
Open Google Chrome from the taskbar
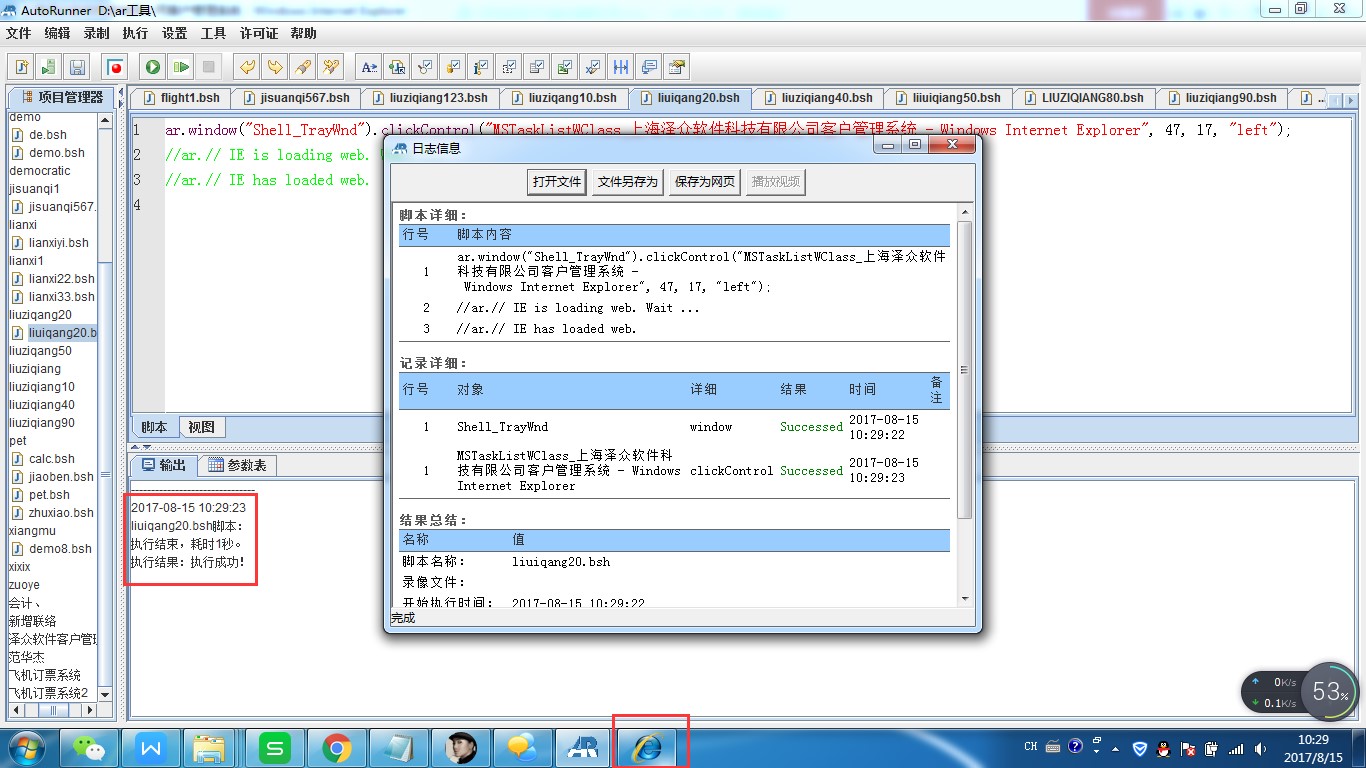click(x=336, y=747)
